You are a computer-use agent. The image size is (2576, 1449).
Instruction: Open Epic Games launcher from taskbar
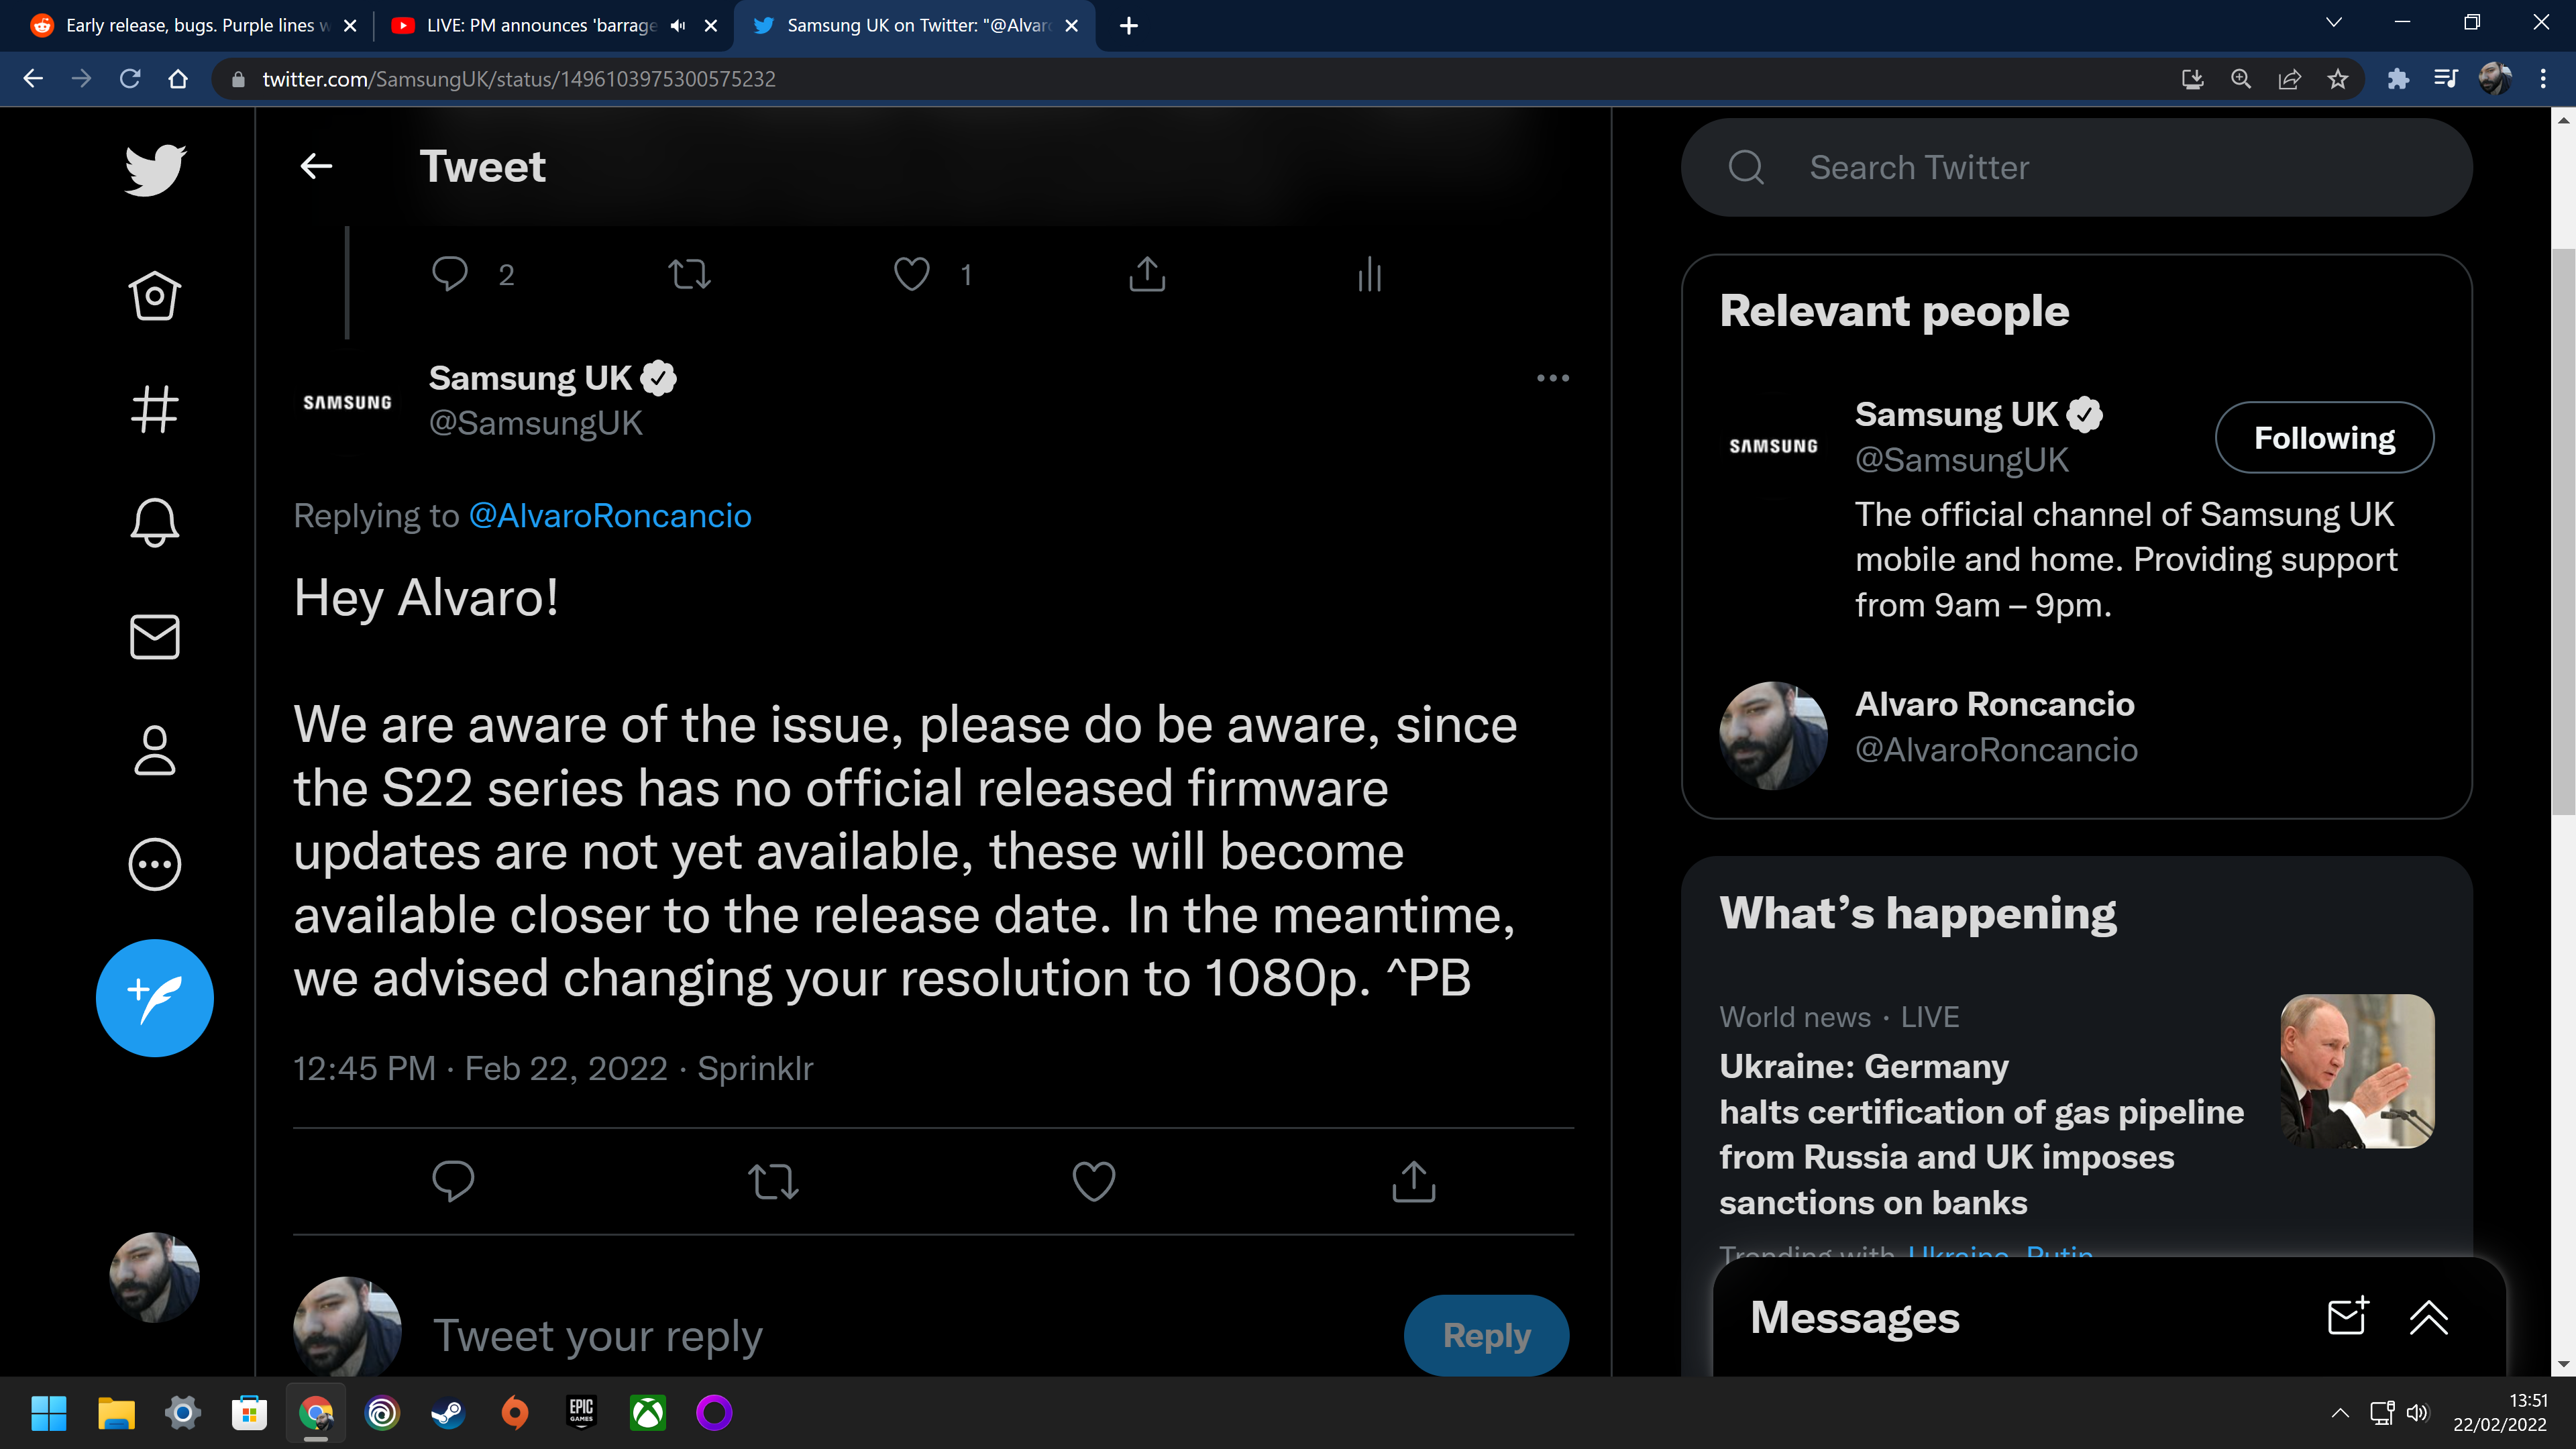pos(581,1412)
